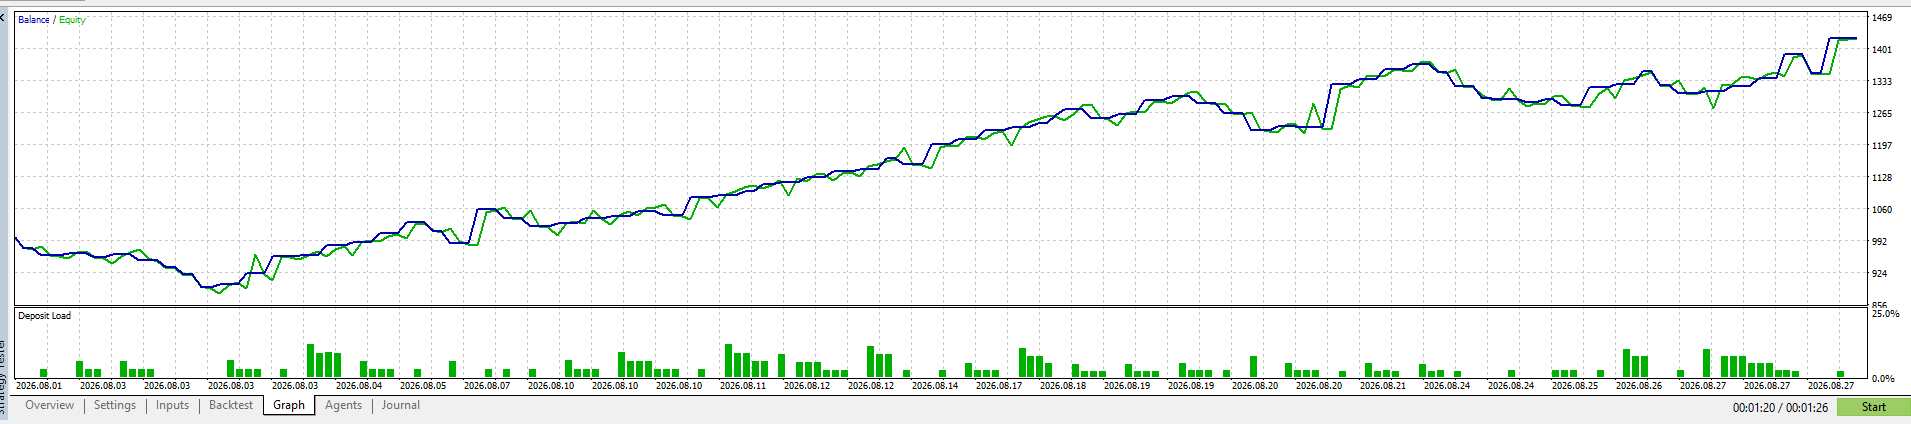Click the 0.0% deposit load axis label
The width and height of the screenshot is (1911, 424).
click(1883, 379)
